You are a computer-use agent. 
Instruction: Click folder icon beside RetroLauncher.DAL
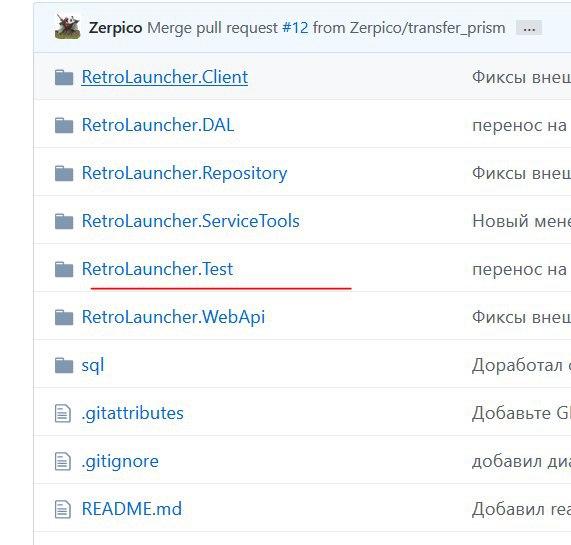pyautogui.click(x=64, y=125)
